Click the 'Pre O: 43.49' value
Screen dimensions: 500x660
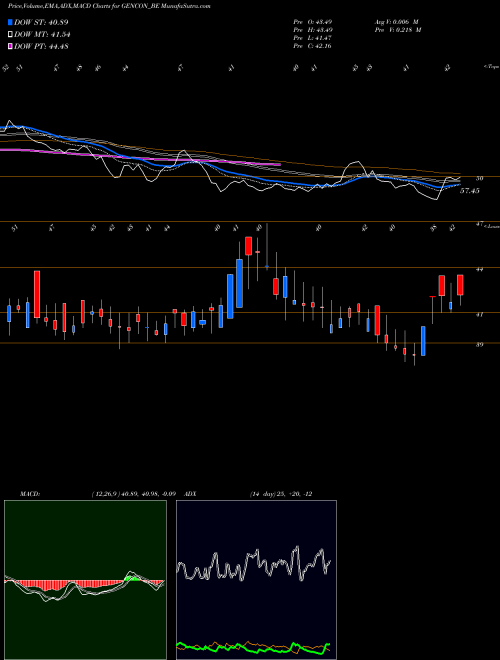pyautogui.click(x=313, y=22)
